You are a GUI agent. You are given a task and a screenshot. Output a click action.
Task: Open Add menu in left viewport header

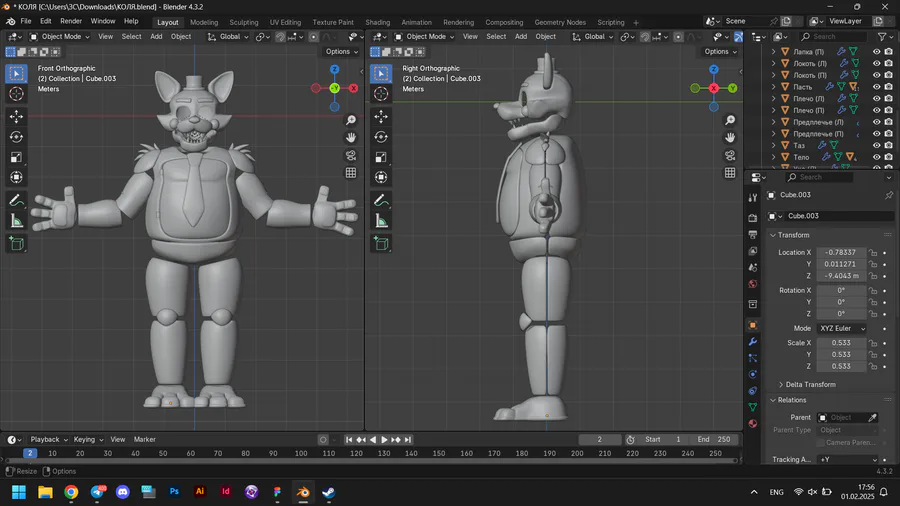tap(156, 37)
